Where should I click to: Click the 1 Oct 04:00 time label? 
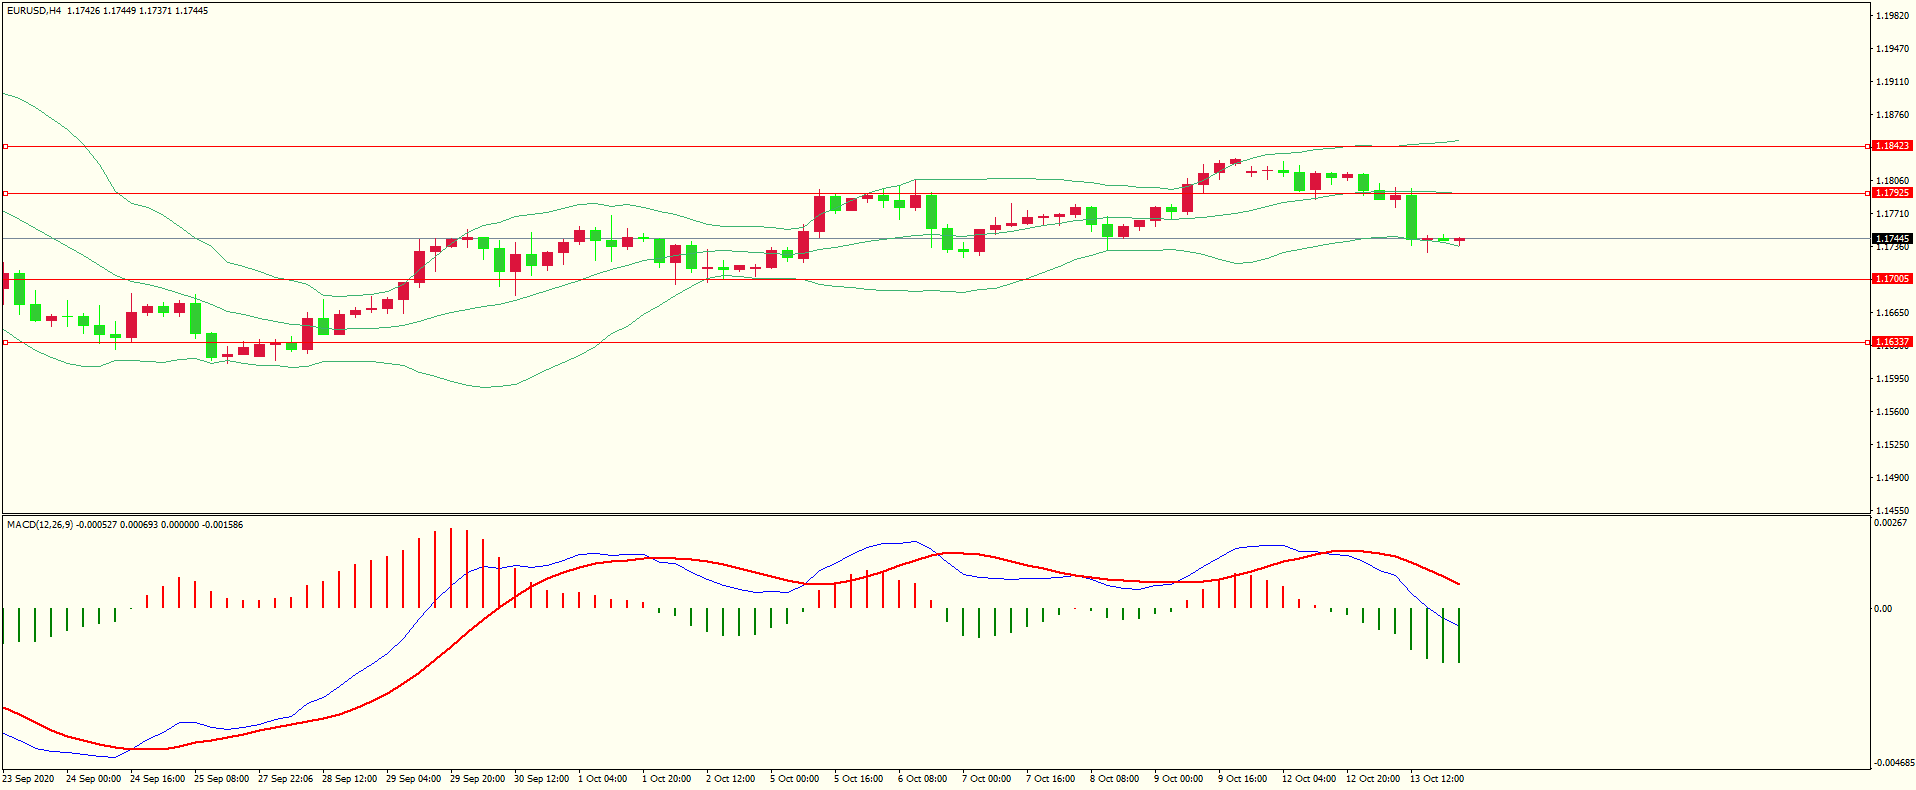(602, 779)
